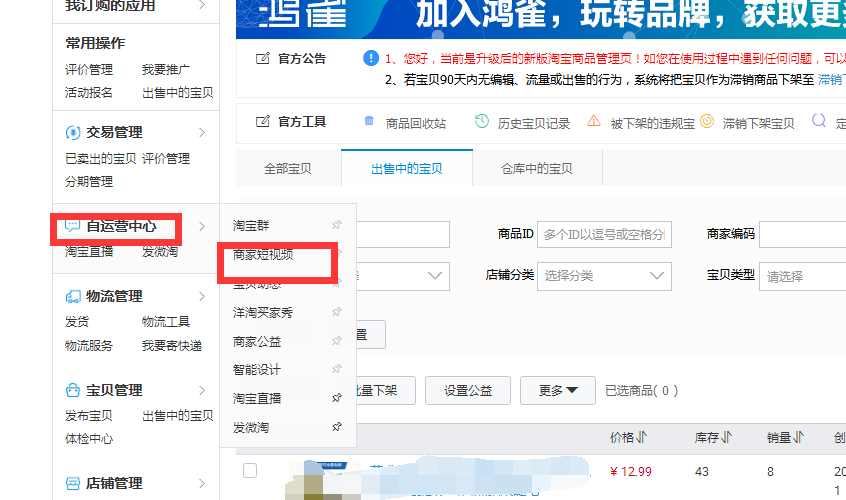This screenshot has width=846, height=500.
Task: Click the 被下架的违规宝 warning triangle icon
Action: pyautogui.click(x=593, y=121)
